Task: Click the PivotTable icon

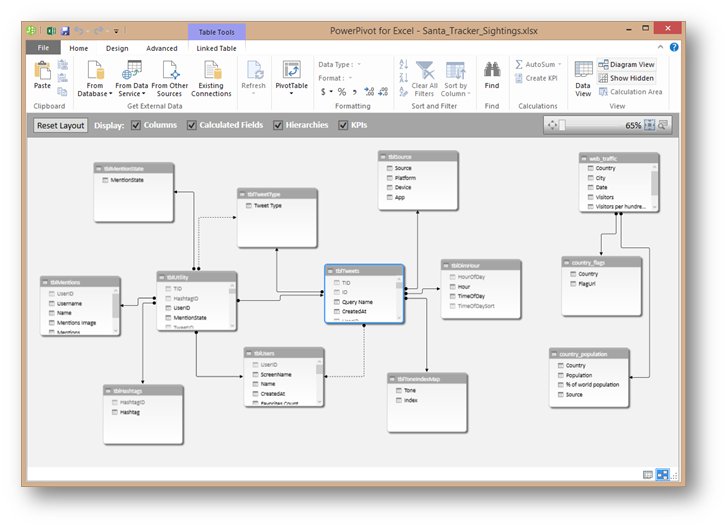Action: coord(292,70)
